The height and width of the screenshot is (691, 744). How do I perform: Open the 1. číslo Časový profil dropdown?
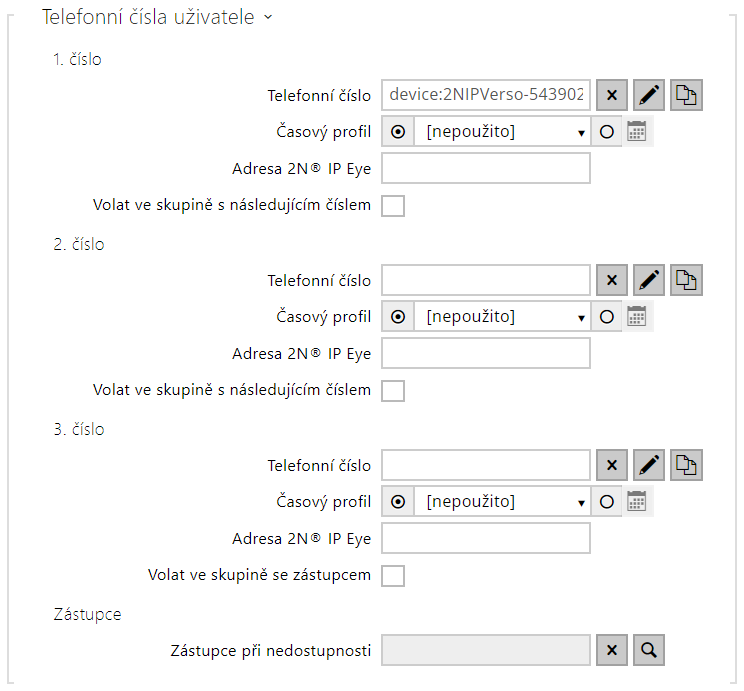coord(503,132)
